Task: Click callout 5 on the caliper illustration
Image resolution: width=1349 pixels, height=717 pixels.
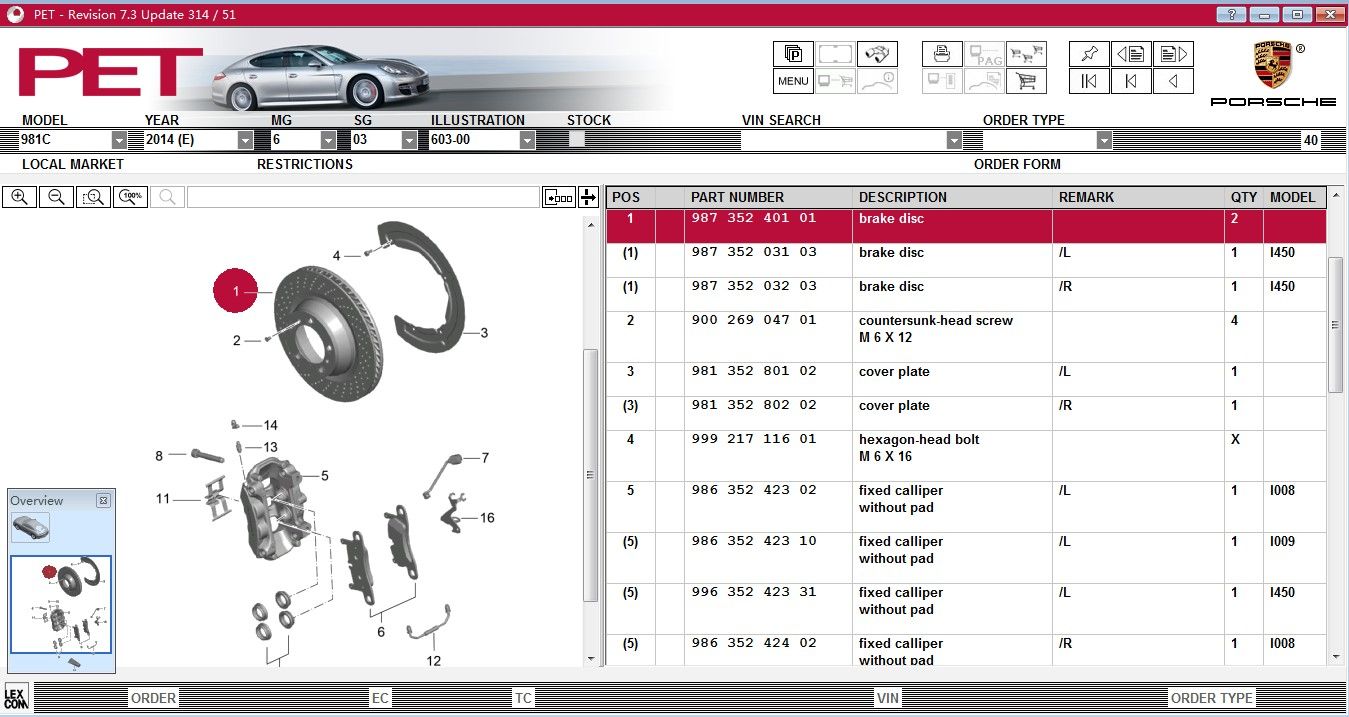Action: tap(325, 476)
